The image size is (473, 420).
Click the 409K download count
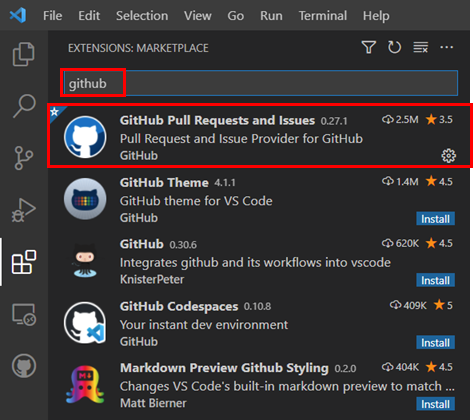tap(408, 305)
